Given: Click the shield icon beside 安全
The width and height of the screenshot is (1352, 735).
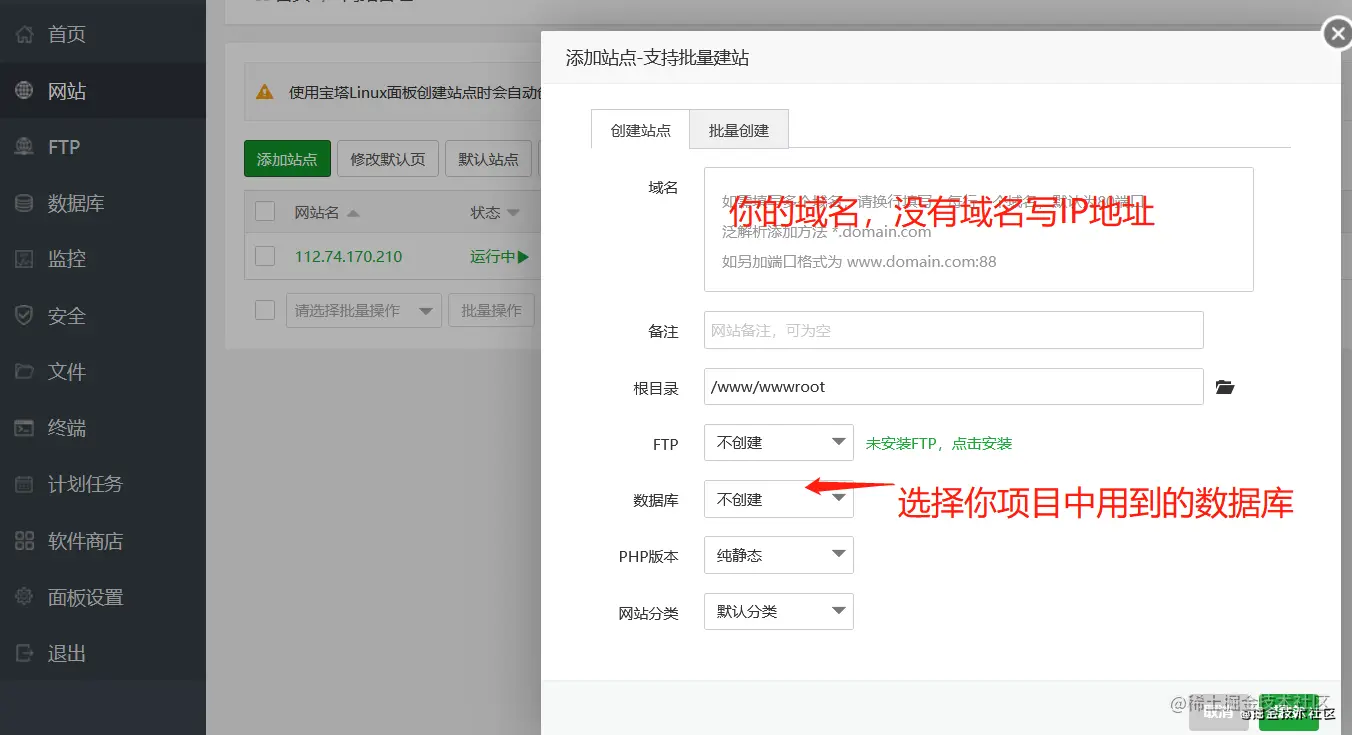Looking at the screenshot, I should 25,316.
